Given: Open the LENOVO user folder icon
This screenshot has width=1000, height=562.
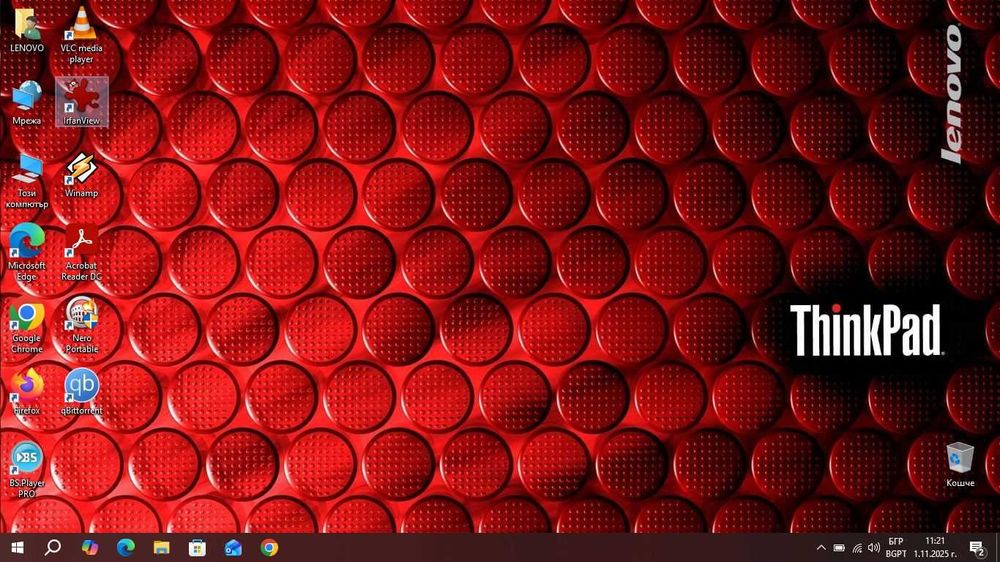Looking at the screenshot, I should click(27, 30).
